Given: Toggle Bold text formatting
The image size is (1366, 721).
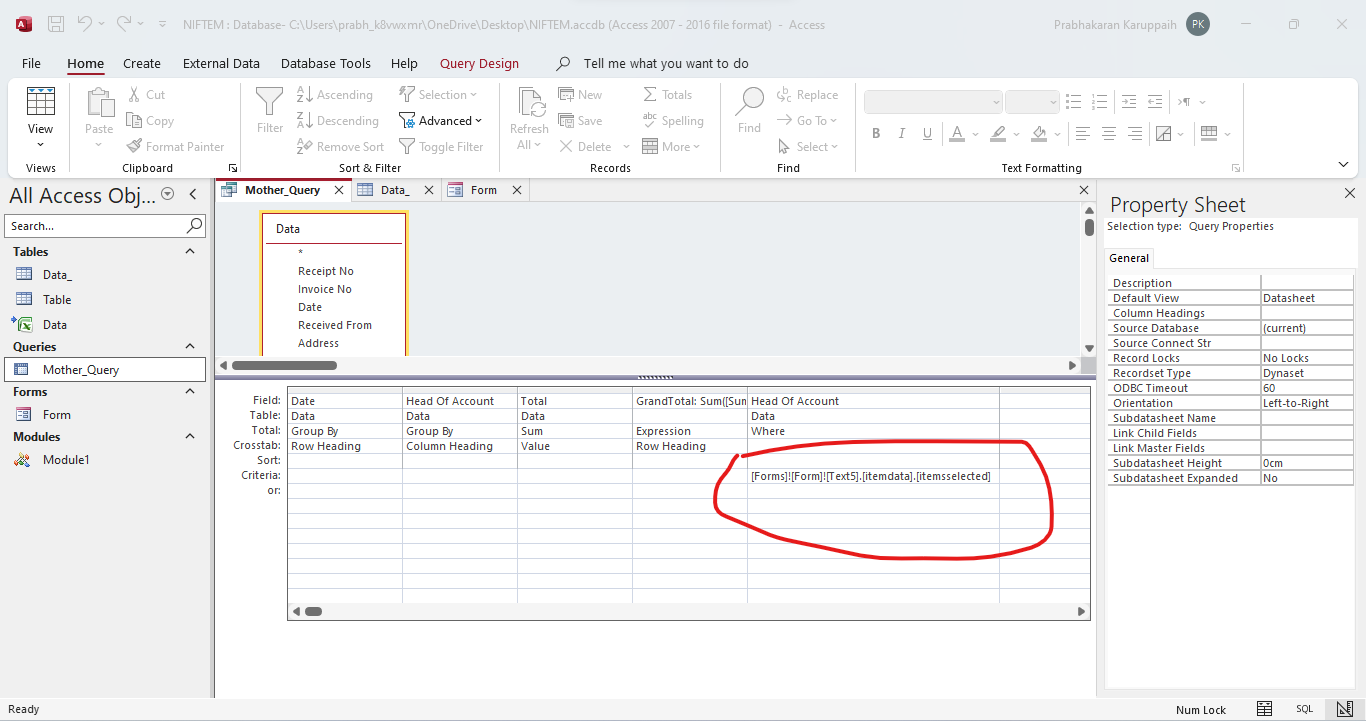Looking at the screenshot, I should pos(875,132).
